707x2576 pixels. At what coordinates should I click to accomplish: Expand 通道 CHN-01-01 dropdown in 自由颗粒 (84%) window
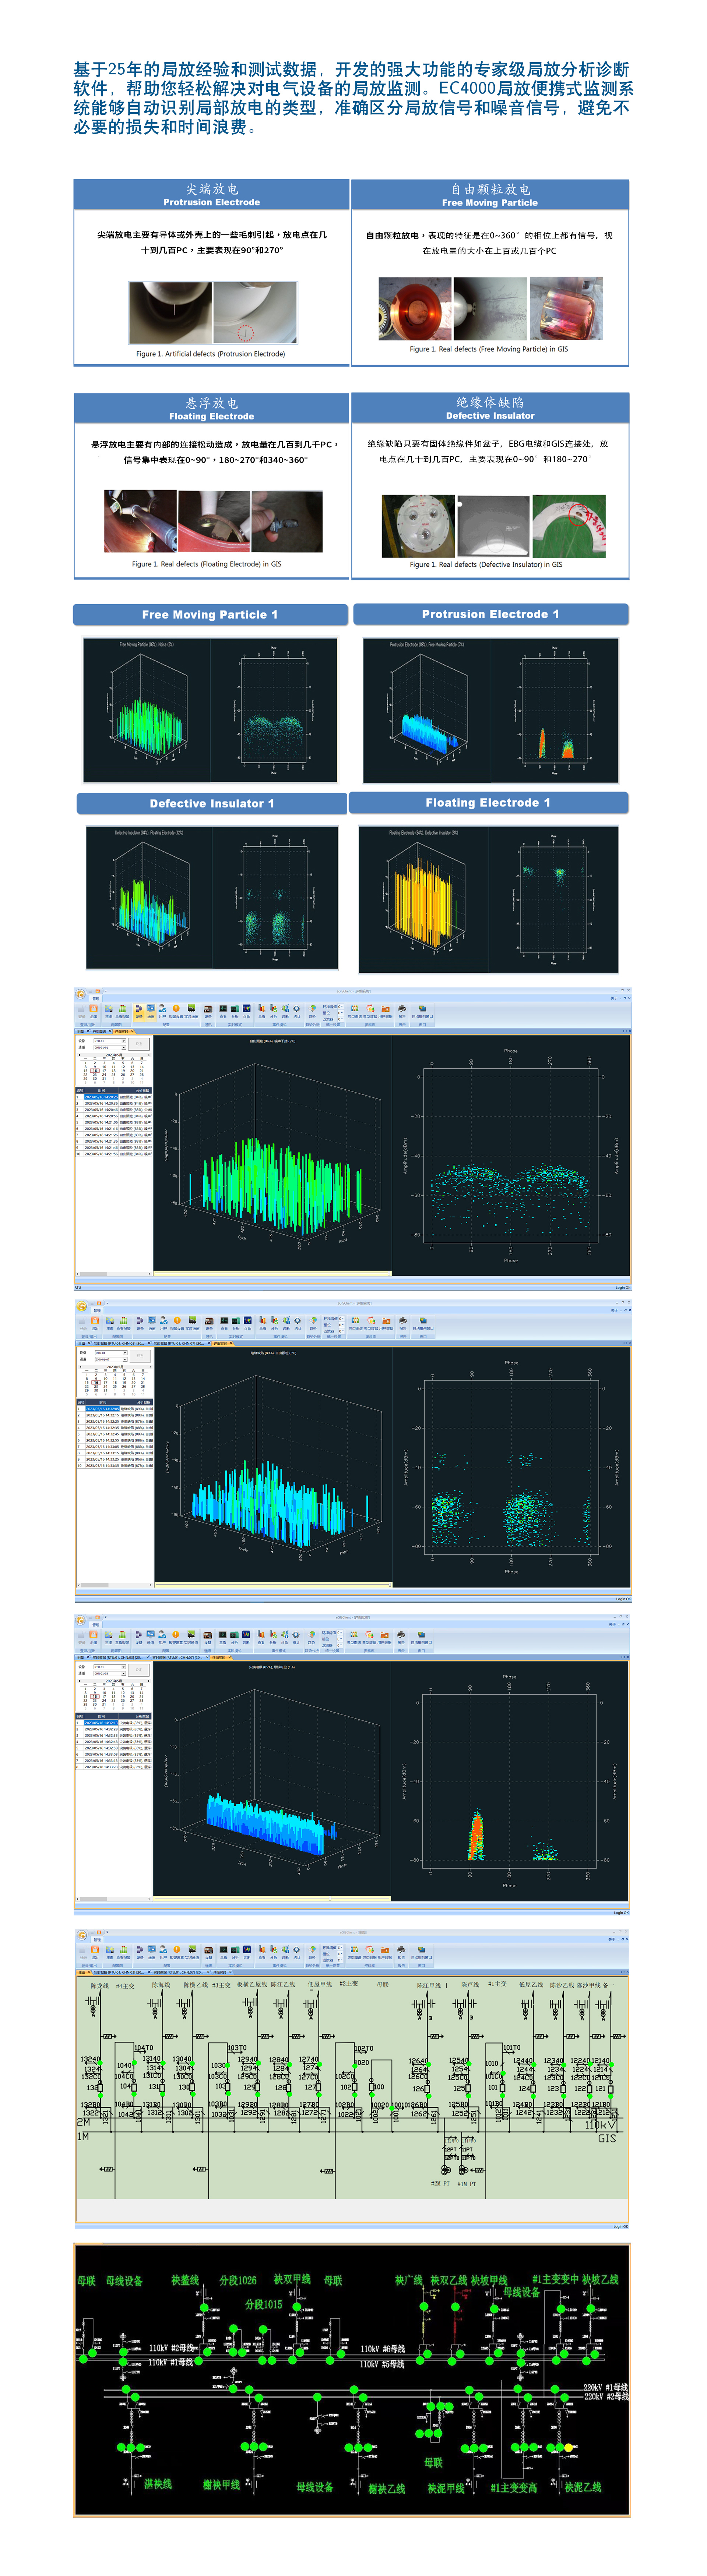124,1048
